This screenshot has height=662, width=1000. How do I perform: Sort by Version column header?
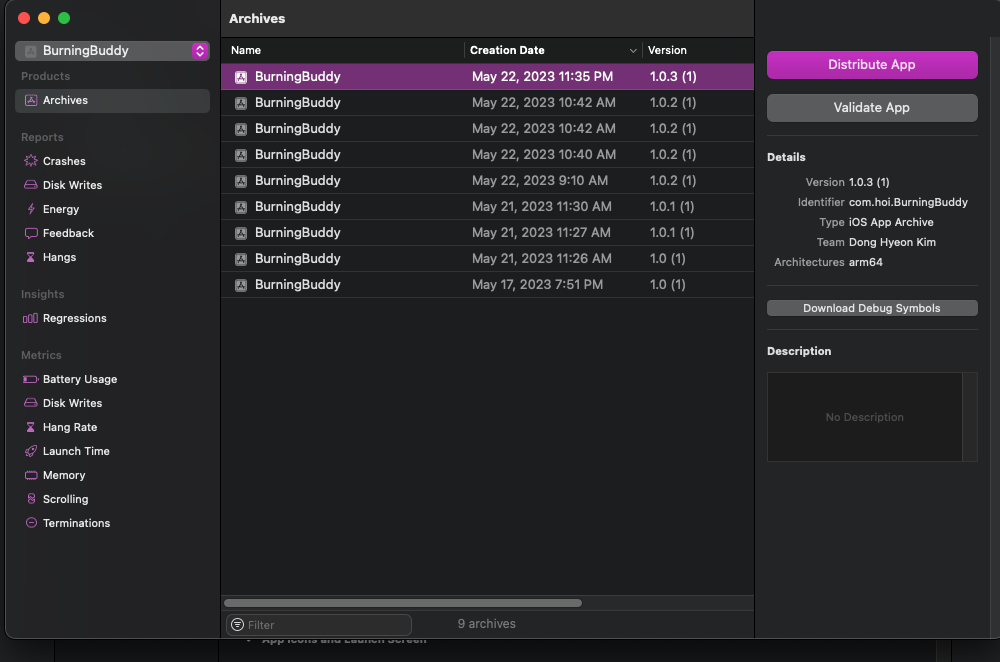point(698,50)
